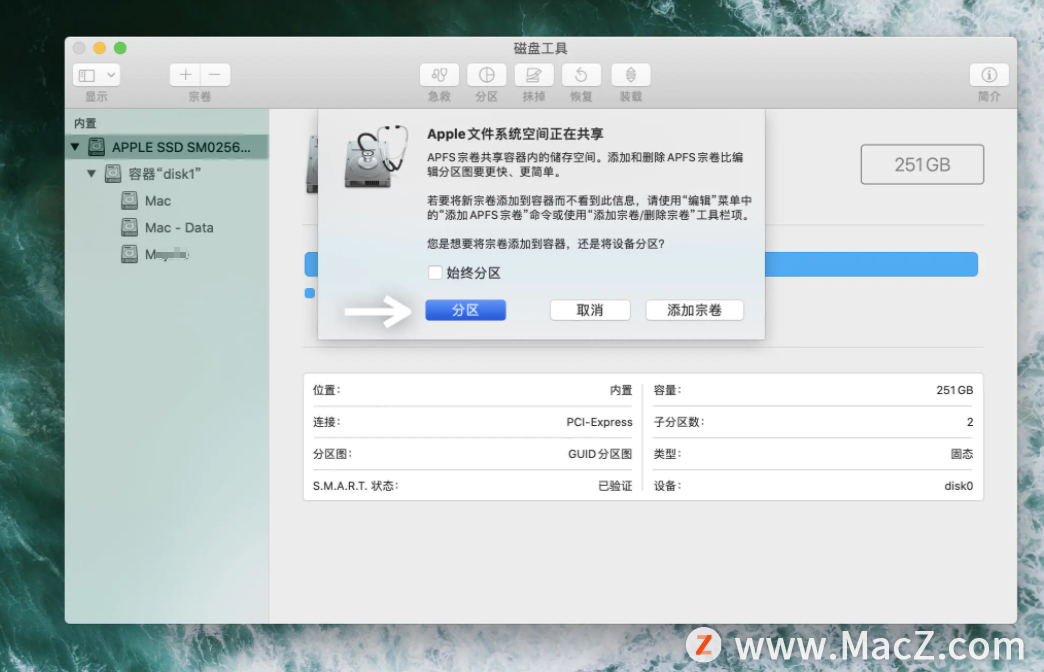Open the sidebar view (显示) dropdown
This screenshot has height=672, width=1044.
point(97,75)
